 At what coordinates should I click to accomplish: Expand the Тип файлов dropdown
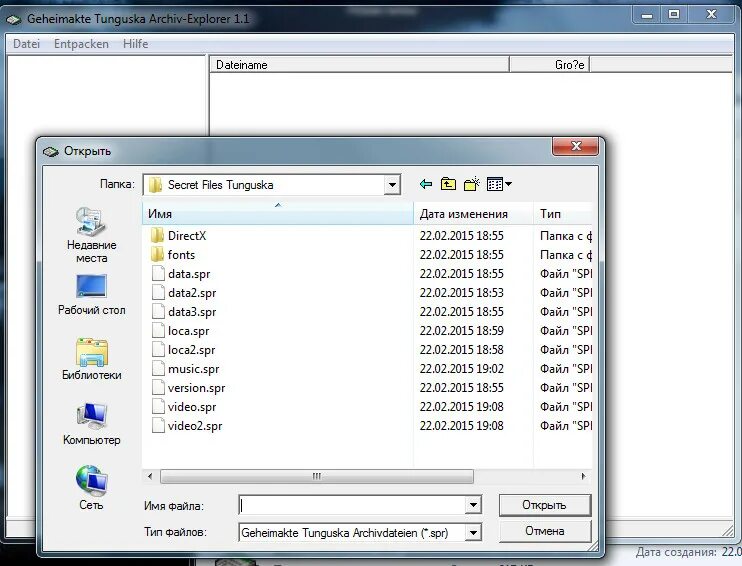[473, 533]
